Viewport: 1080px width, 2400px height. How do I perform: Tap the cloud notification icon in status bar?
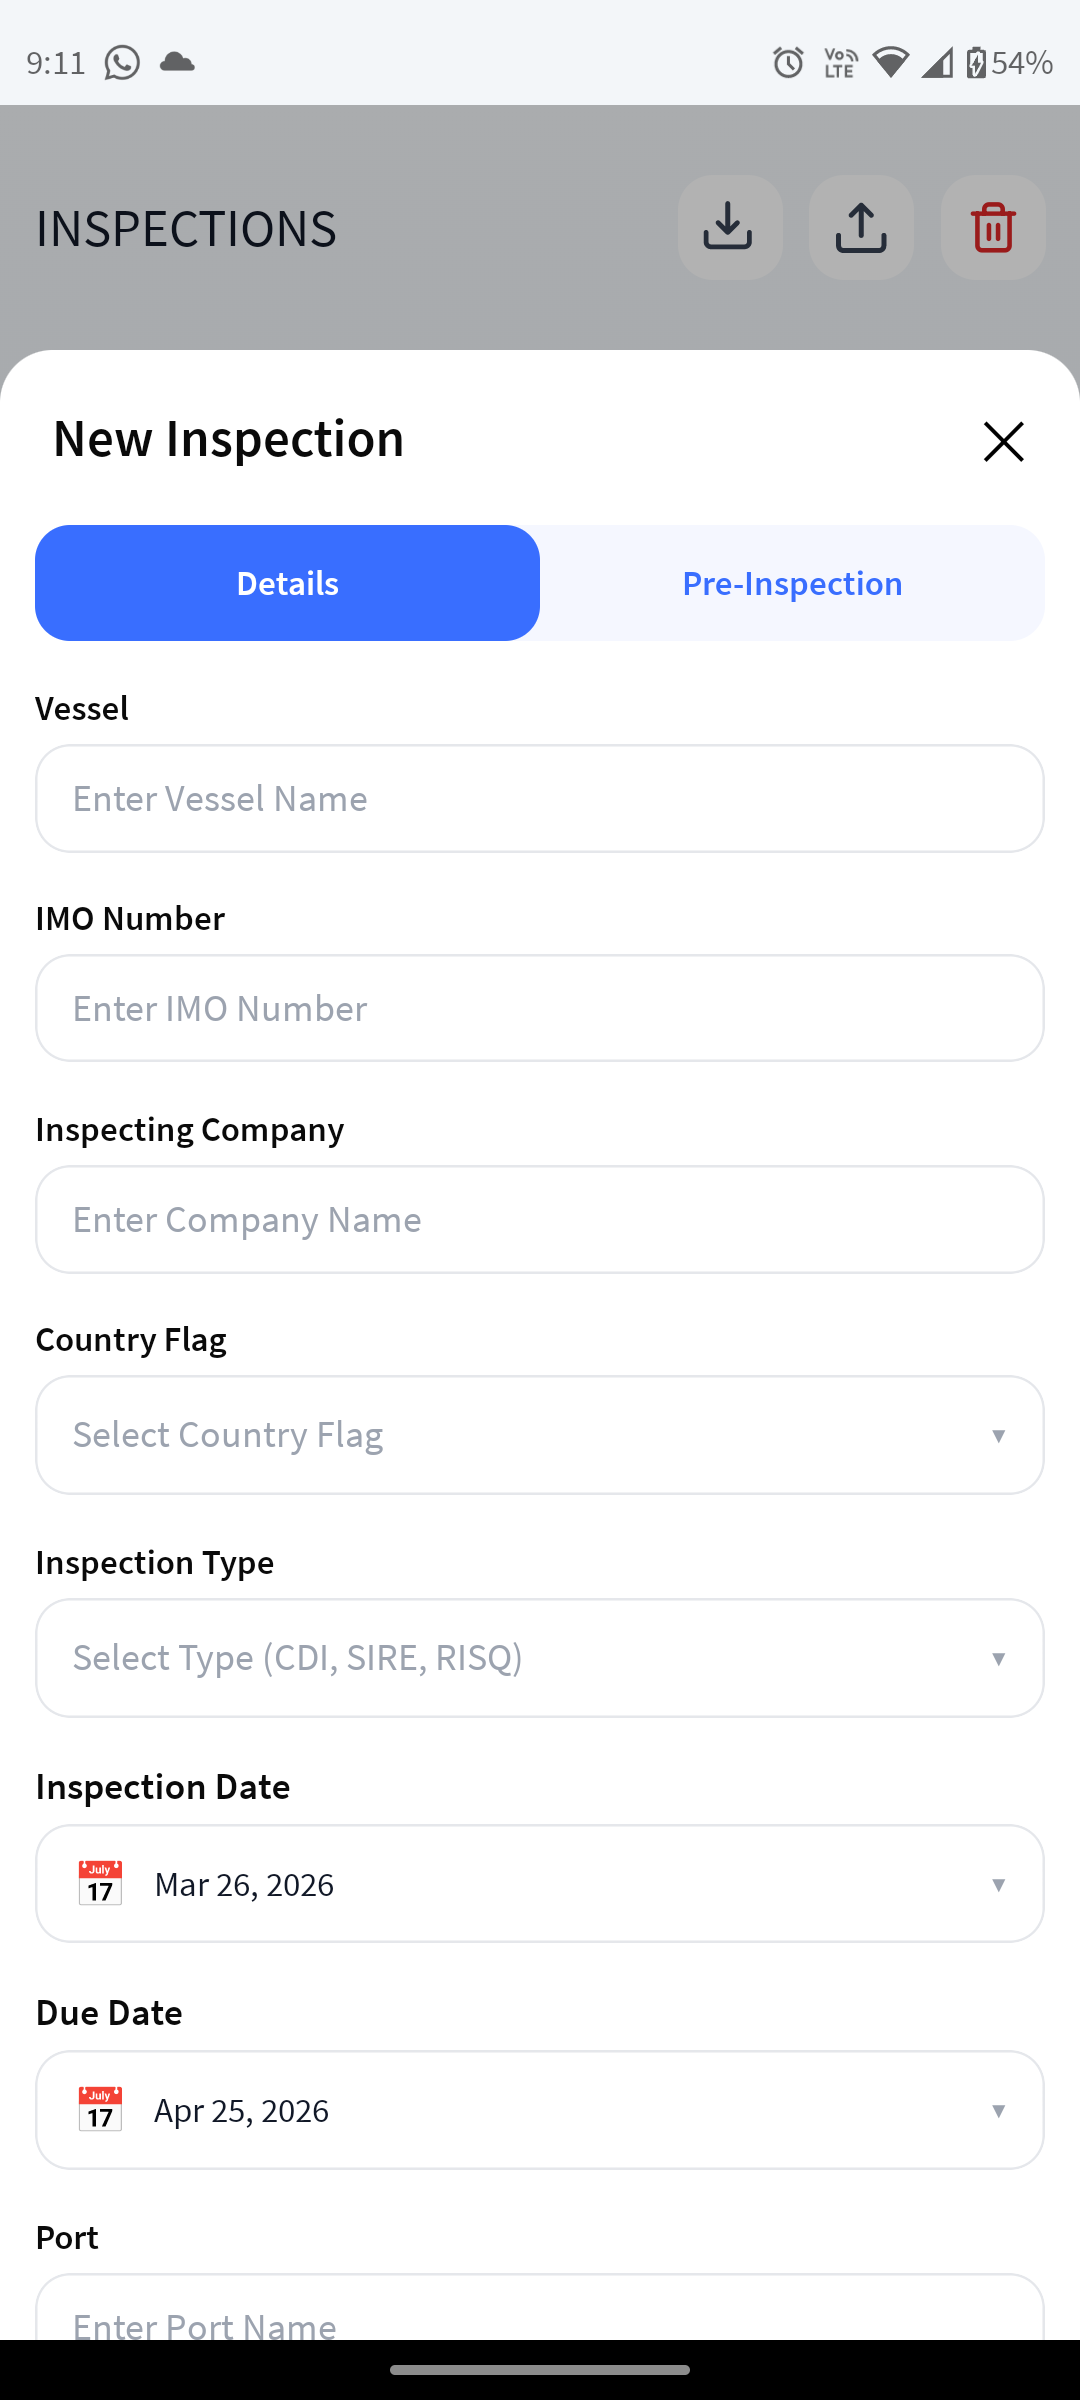pos(177,62)
